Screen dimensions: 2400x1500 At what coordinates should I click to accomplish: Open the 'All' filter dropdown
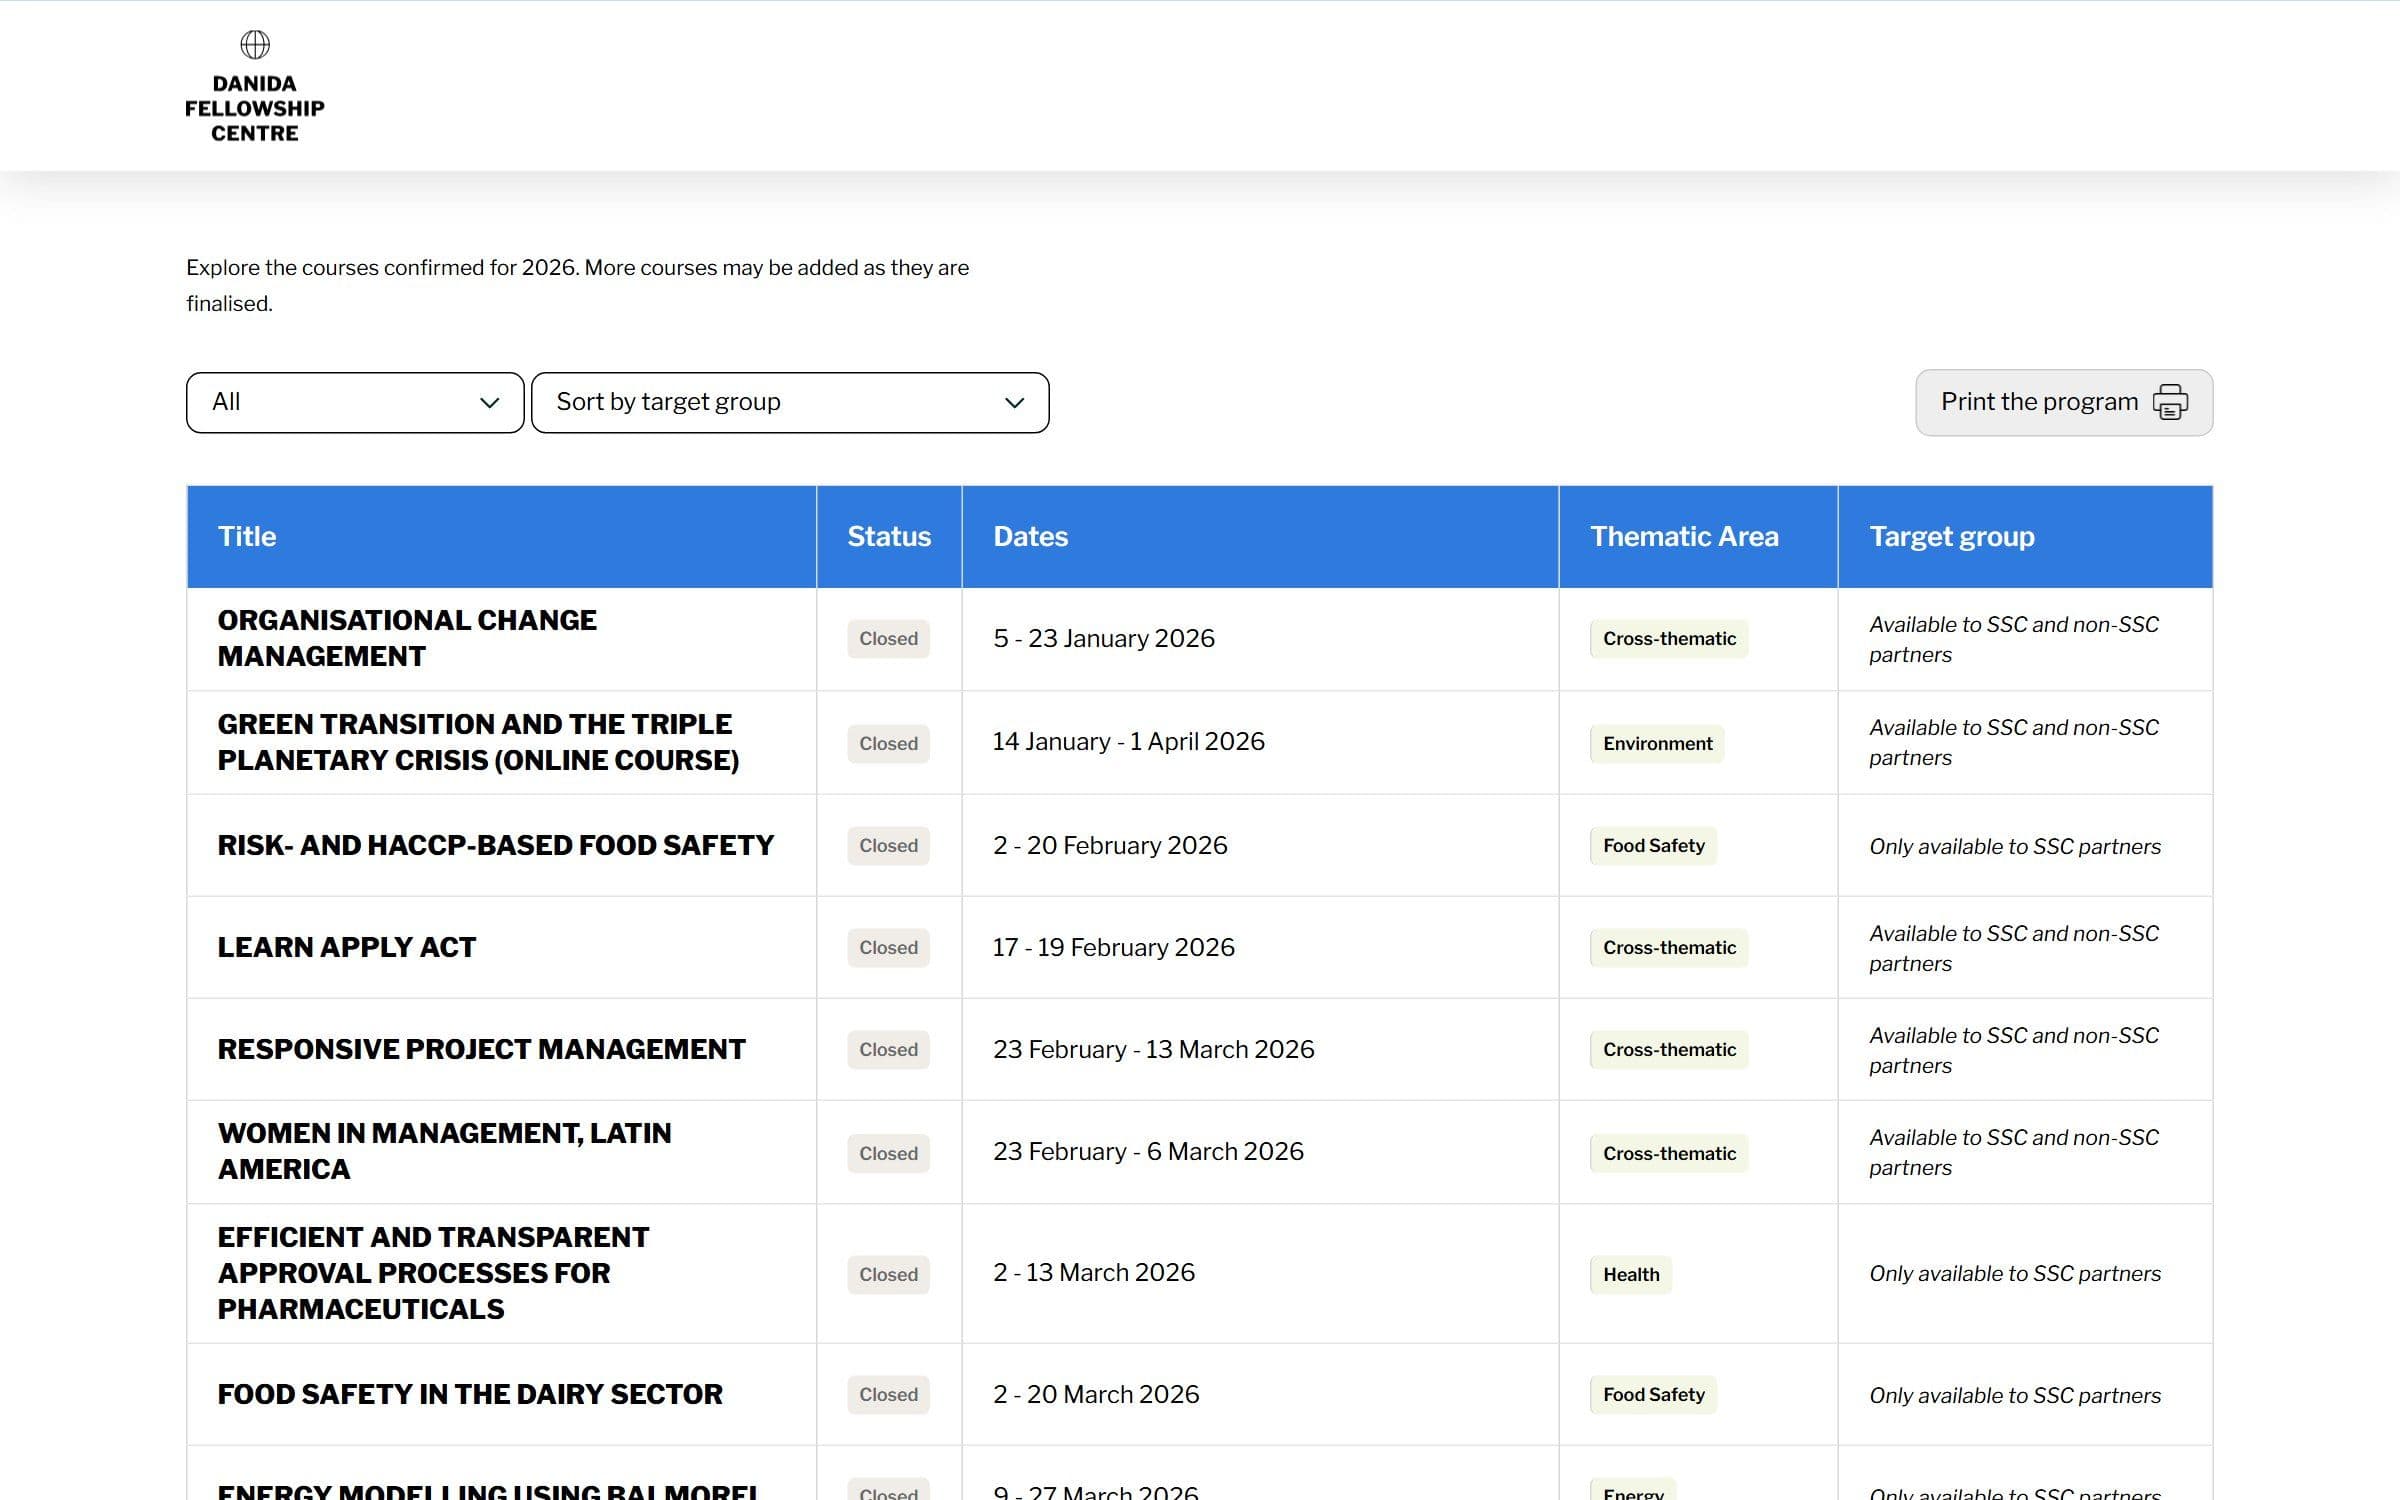coord(355,402)
